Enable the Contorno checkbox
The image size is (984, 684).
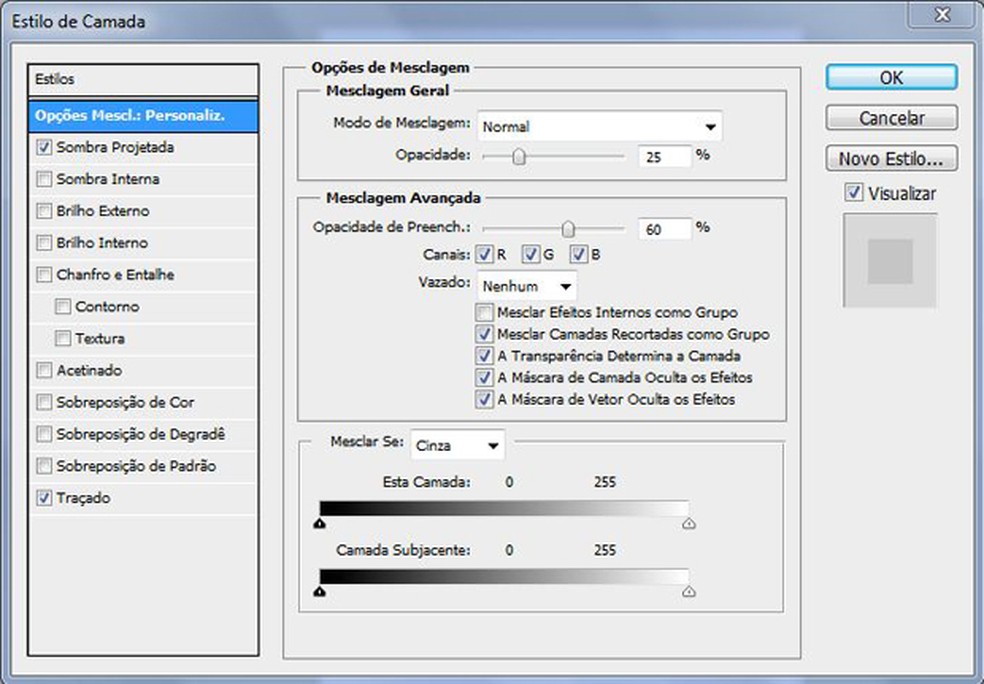point(63,307)
